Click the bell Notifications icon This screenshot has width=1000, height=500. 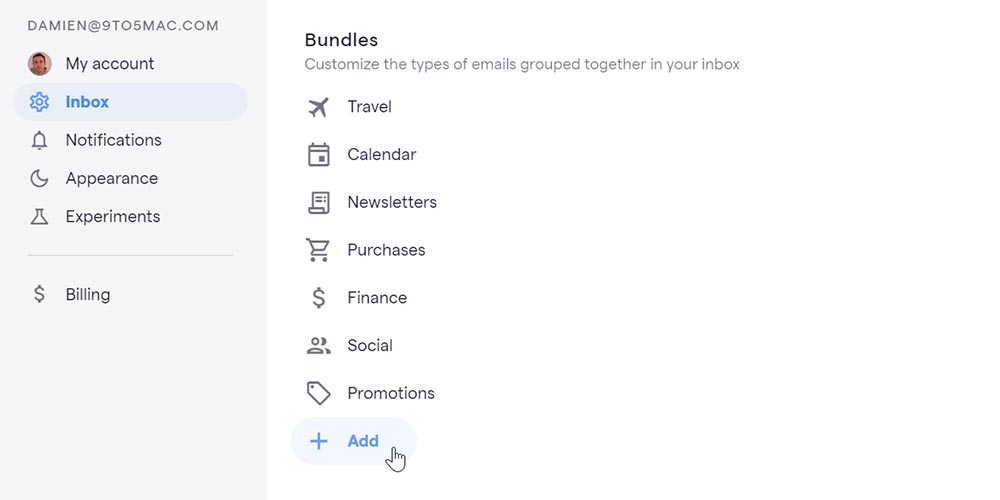[x=39, y=140]
